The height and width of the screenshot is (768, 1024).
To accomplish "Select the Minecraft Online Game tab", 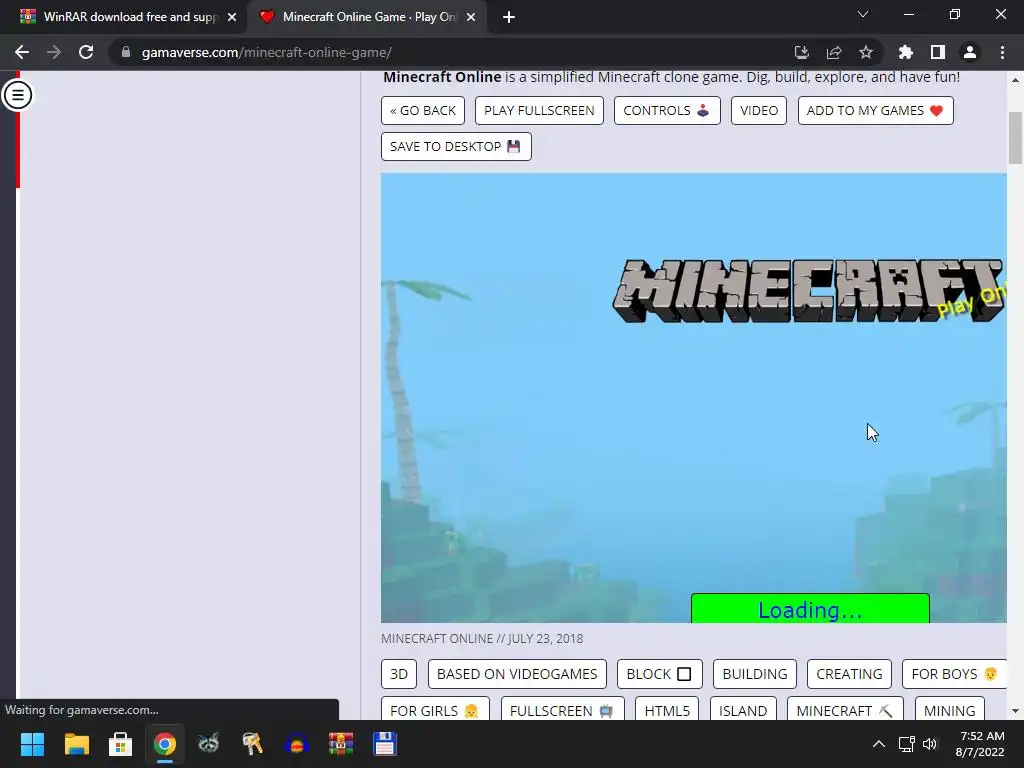I will tap(366, 17).
